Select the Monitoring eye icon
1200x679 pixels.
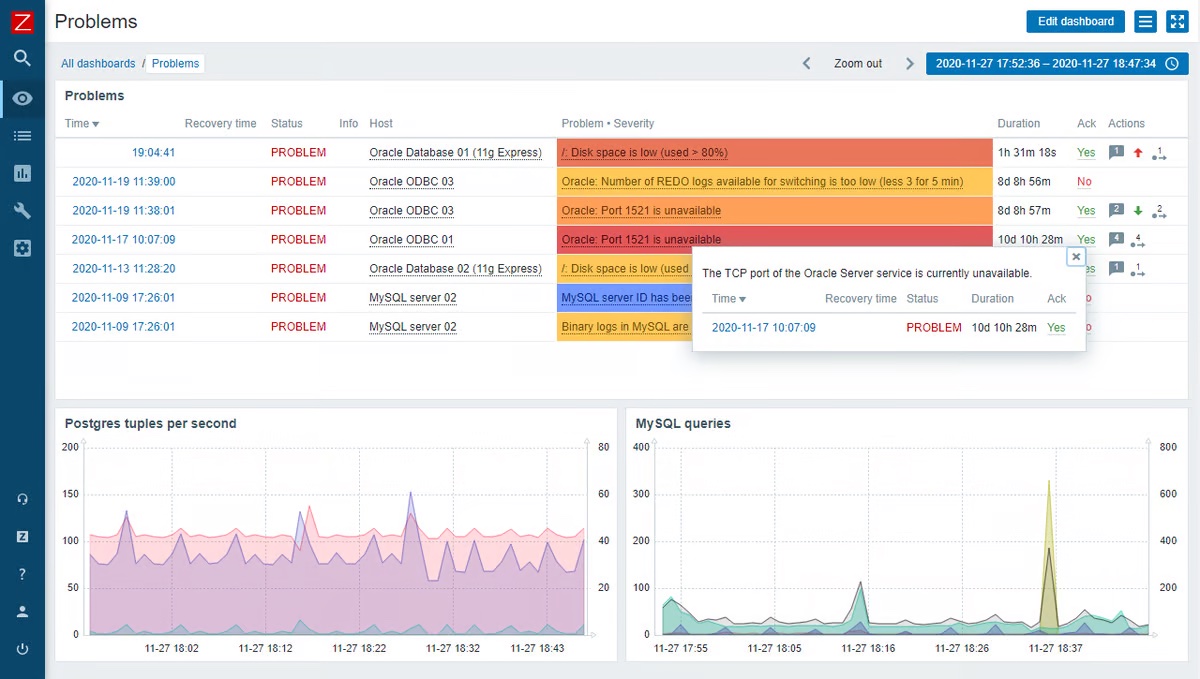pos(22,98)
